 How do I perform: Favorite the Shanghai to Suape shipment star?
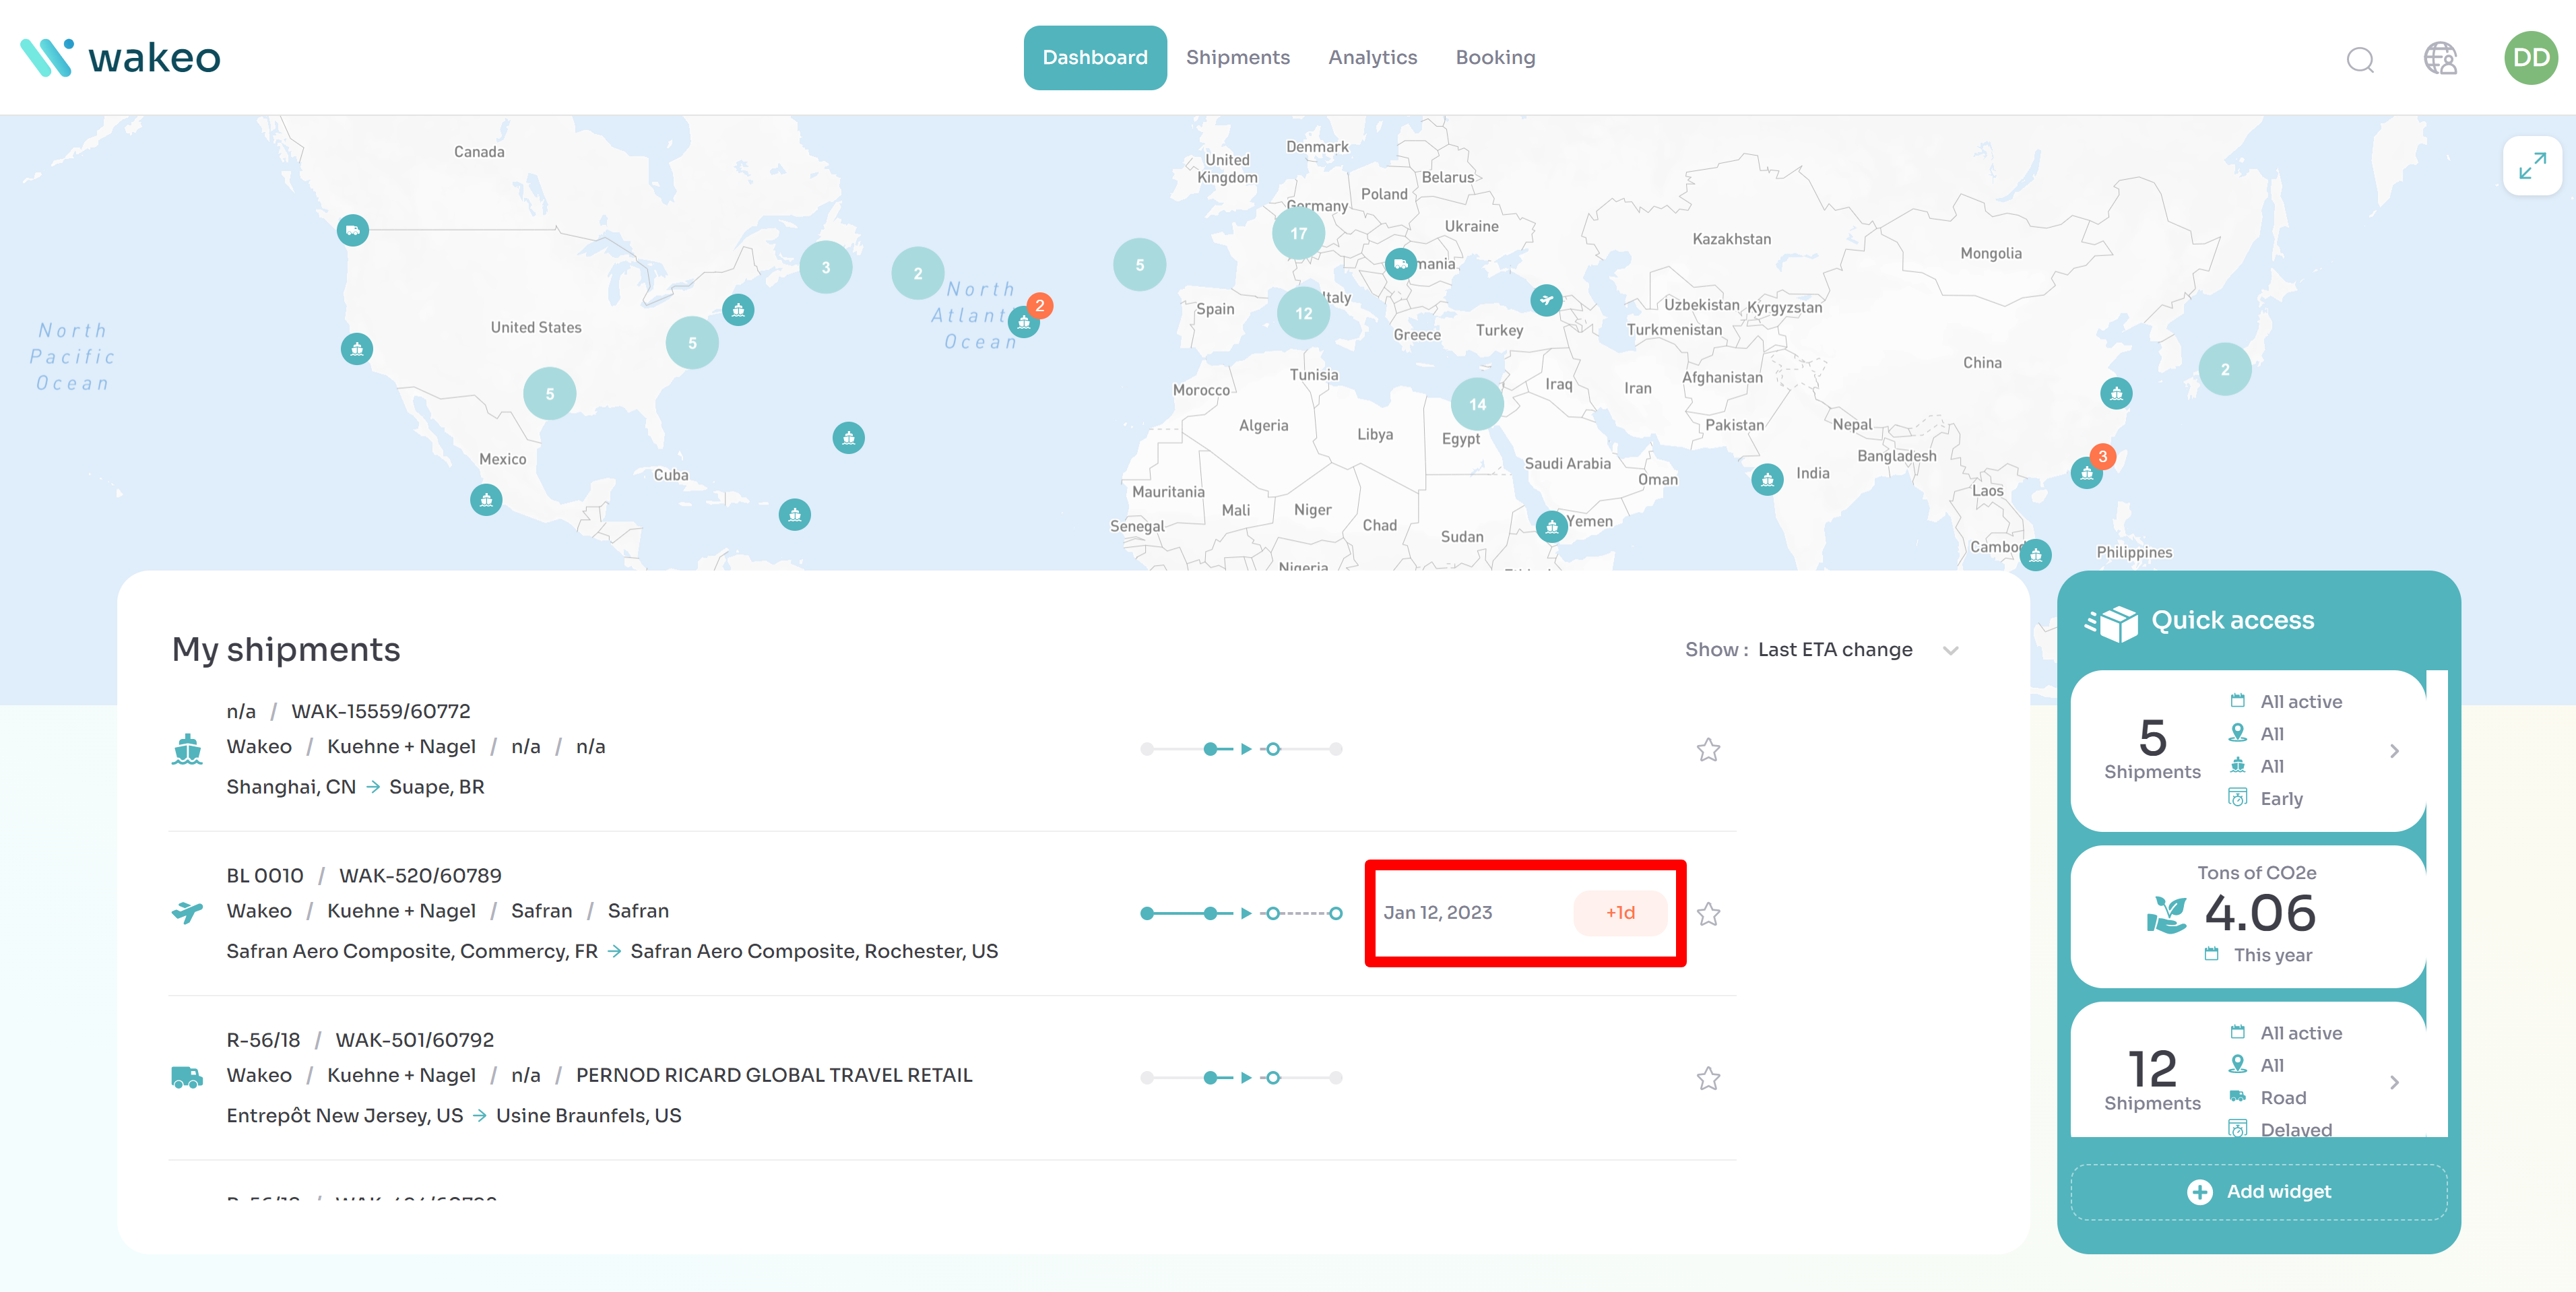coord(1708,750)
